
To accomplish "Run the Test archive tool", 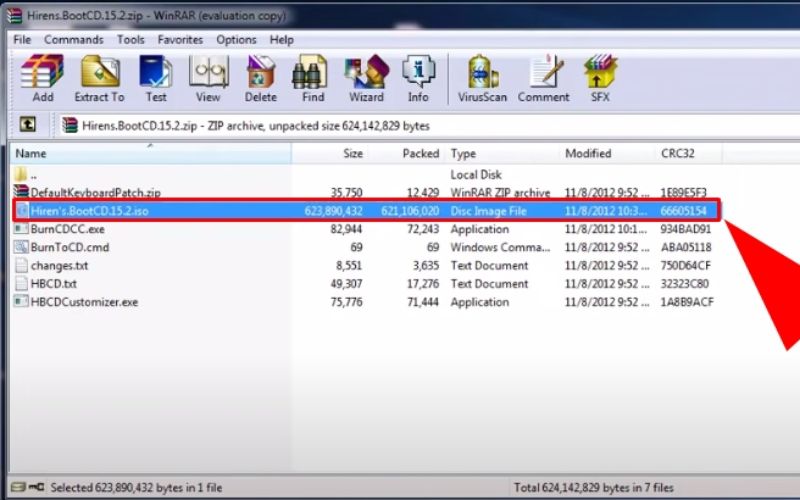I will [x=156, y=79].
